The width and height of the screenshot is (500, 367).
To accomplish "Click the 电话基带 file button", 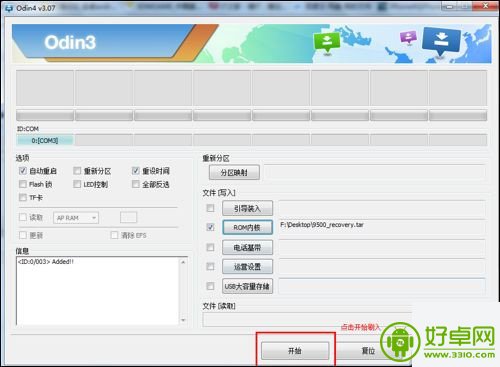I will 247,247.
